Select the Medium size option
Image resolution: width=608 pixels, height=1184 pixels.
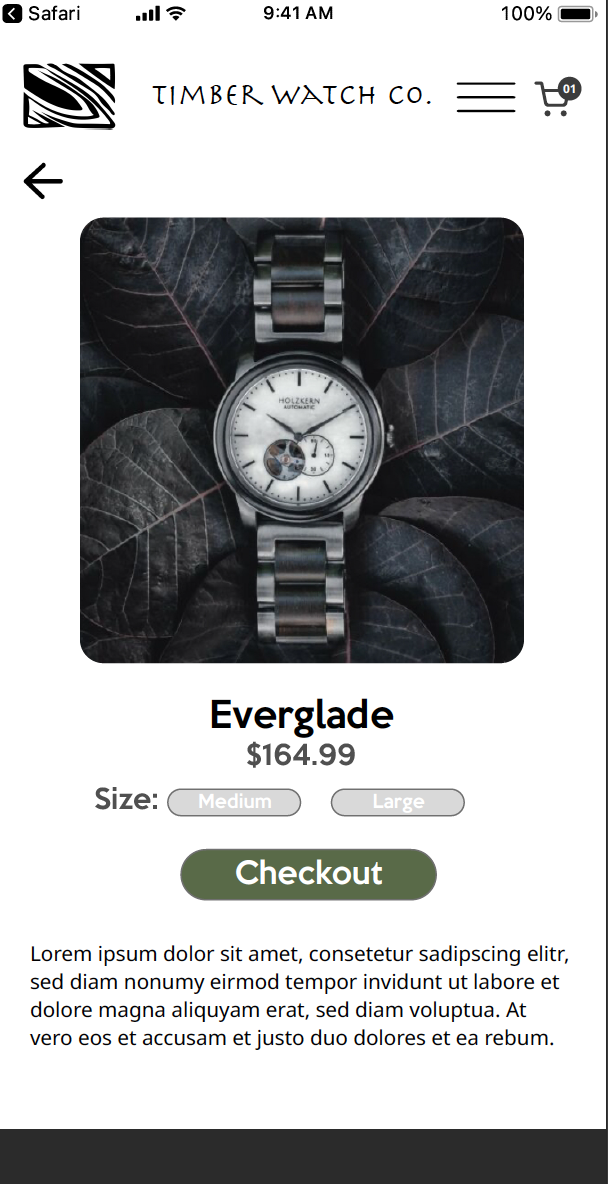point(234,802)
